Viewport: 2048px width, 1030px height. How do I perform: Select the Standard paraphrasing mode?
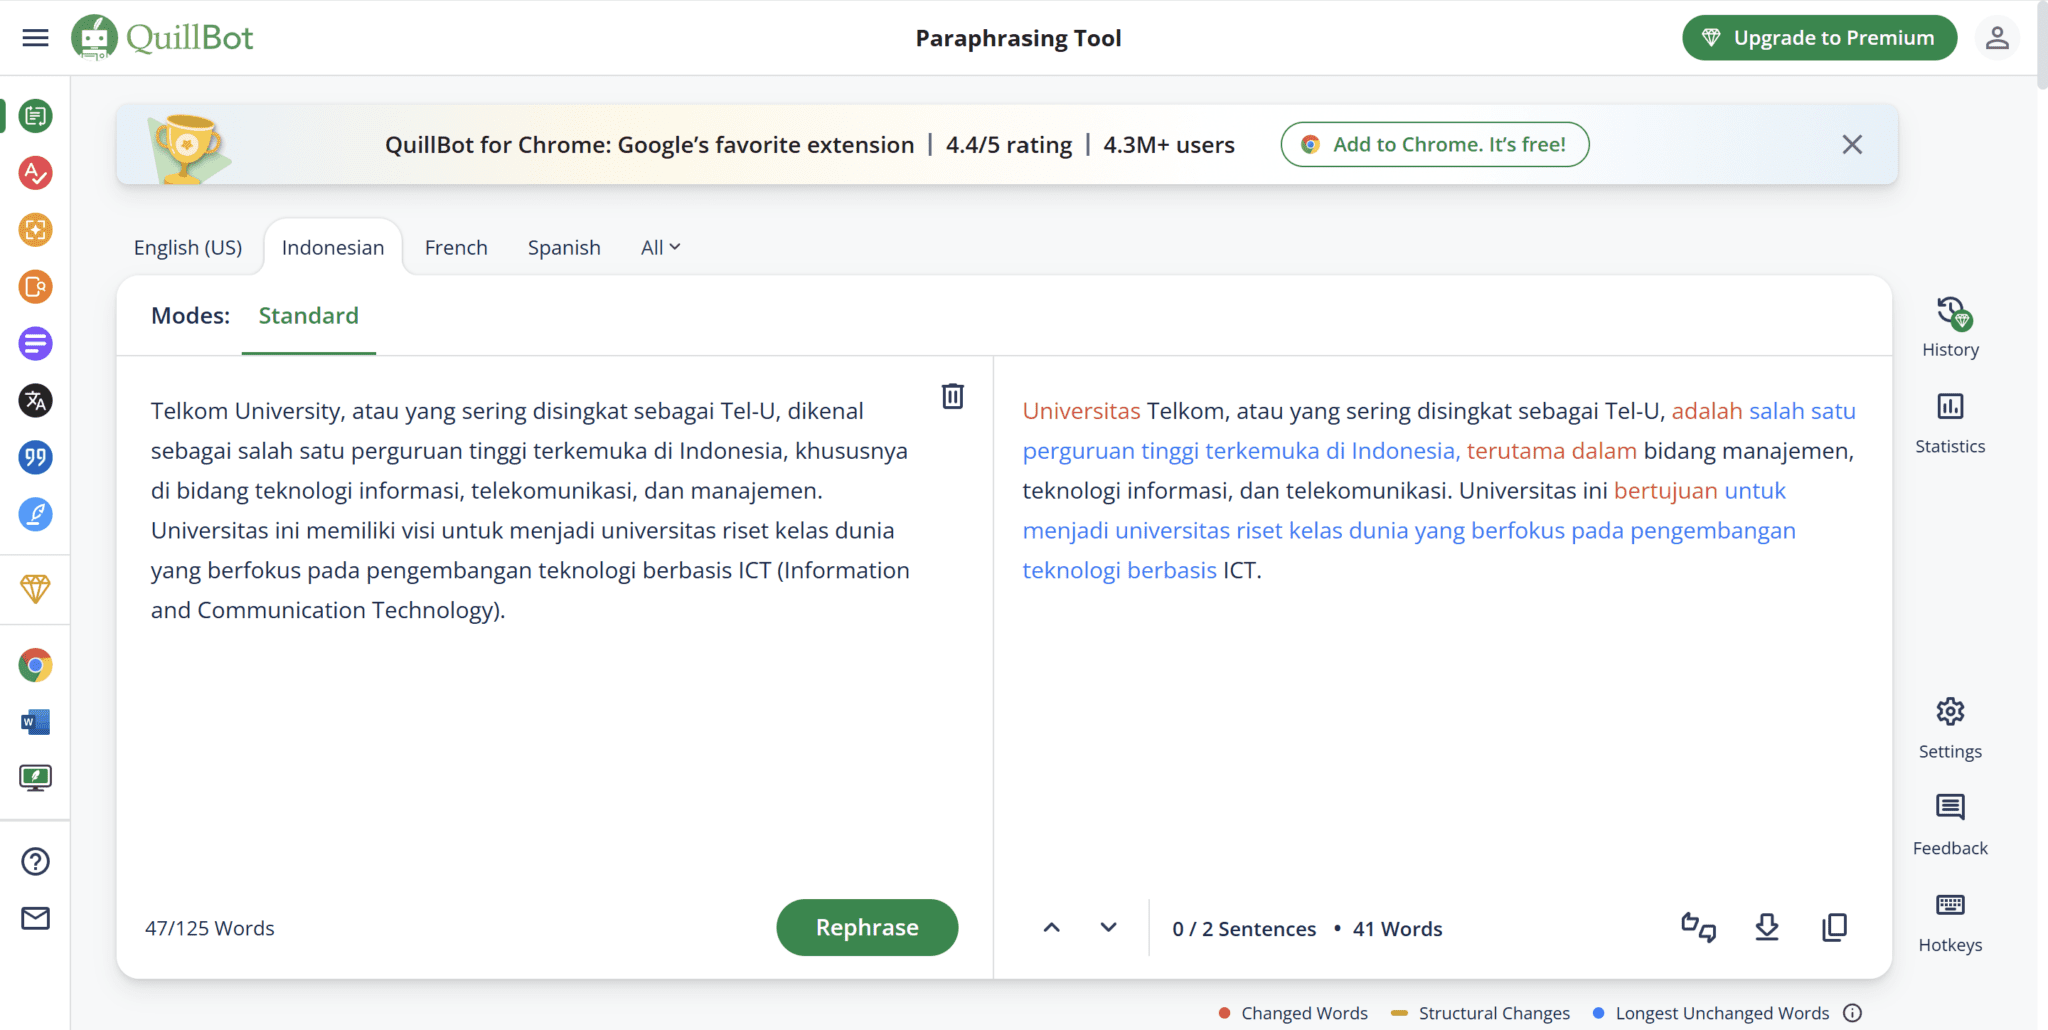click(308, 315)
